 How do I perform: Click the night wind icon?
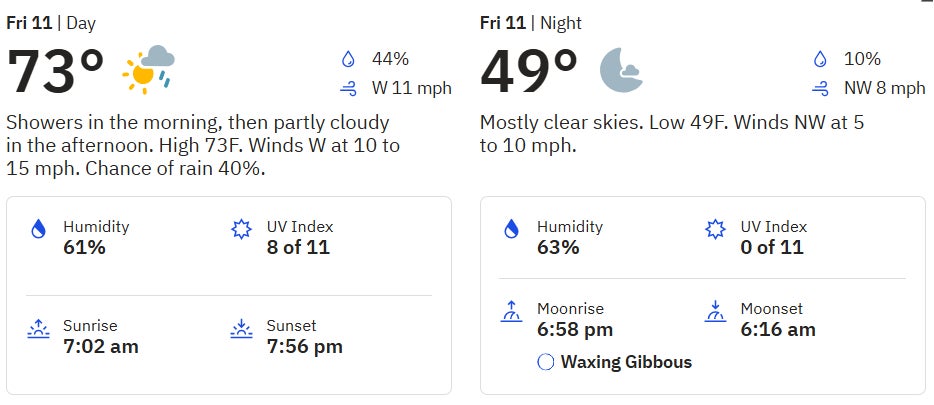821,89
